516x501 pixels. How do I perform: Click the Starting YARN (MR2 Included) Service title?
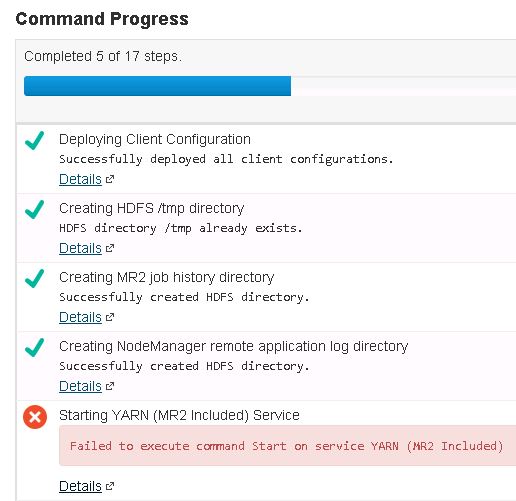pyautogui.click(x=179, y=415)
